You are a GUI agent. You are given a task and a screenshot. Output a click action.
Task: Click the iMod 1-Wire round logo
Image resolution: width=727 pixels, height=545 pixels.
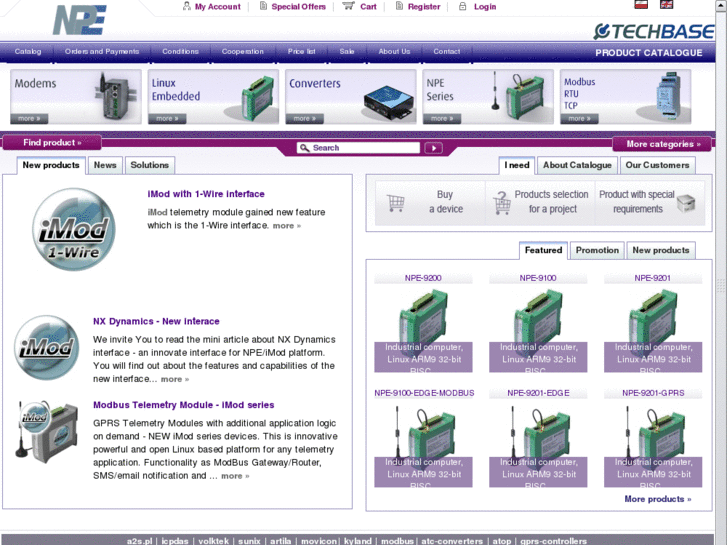[74, 230]
